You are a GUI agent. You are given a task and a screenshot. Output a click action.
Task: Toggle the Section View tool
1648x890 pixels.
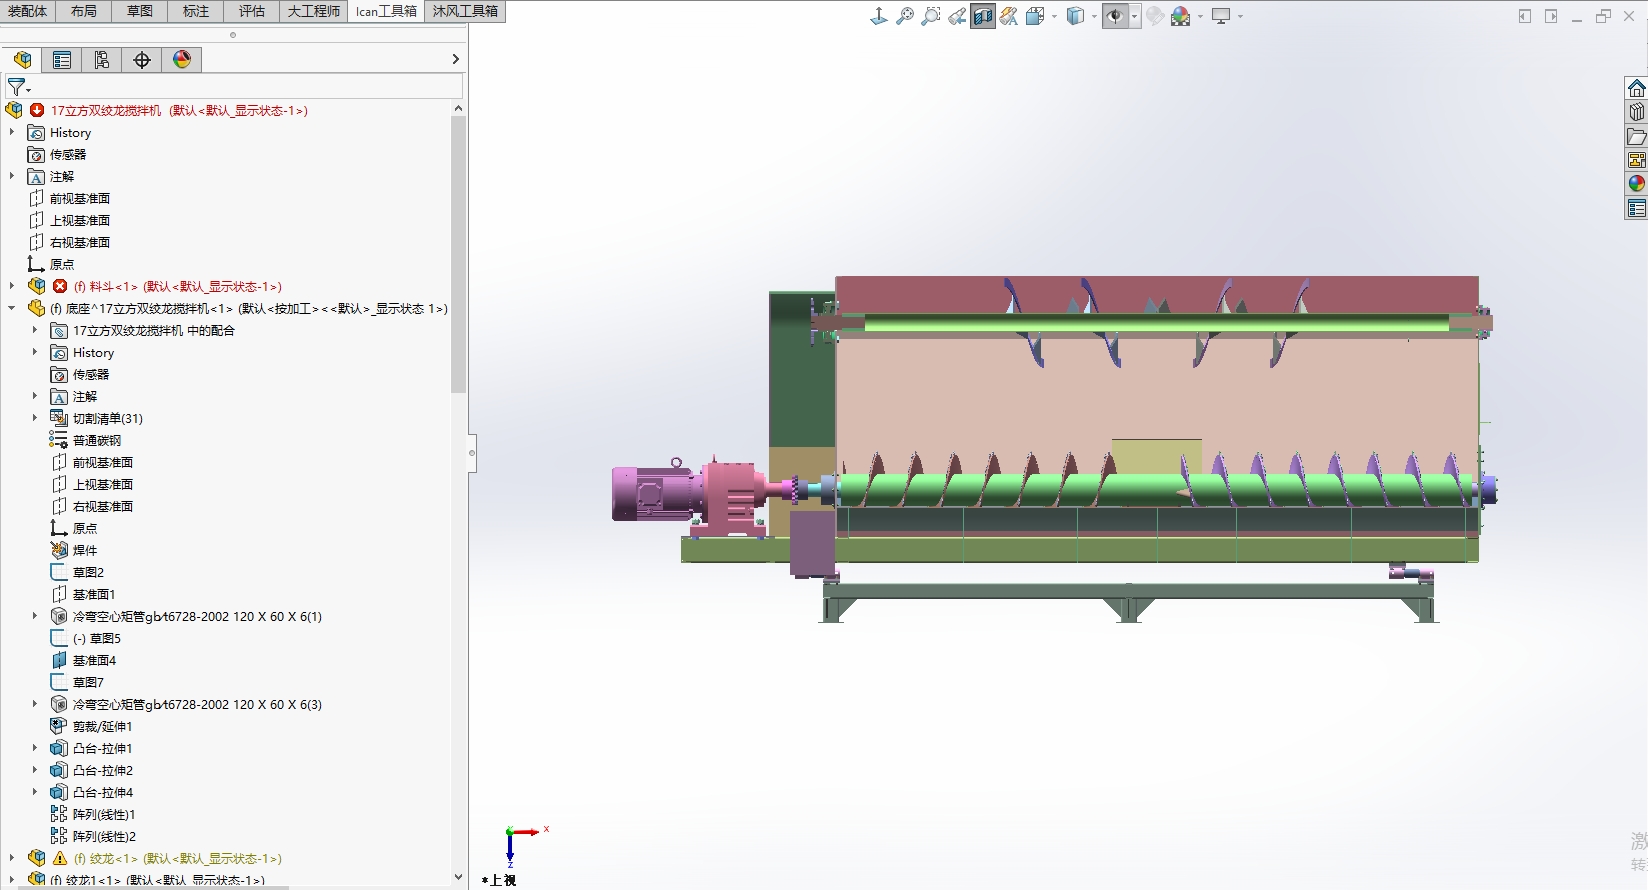click(983, 16)
